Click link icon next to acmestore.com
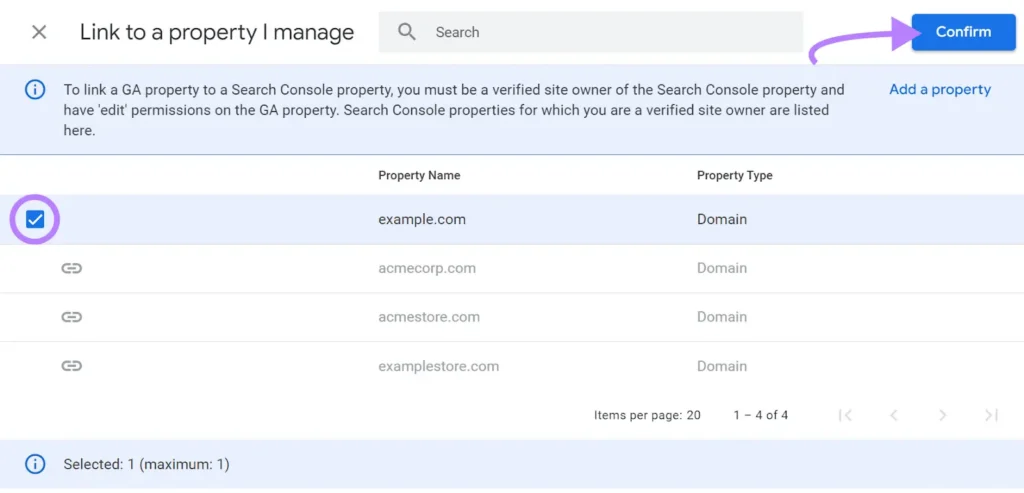The height and width of the screenshot is (493, 1024). (x=71, y=317)
